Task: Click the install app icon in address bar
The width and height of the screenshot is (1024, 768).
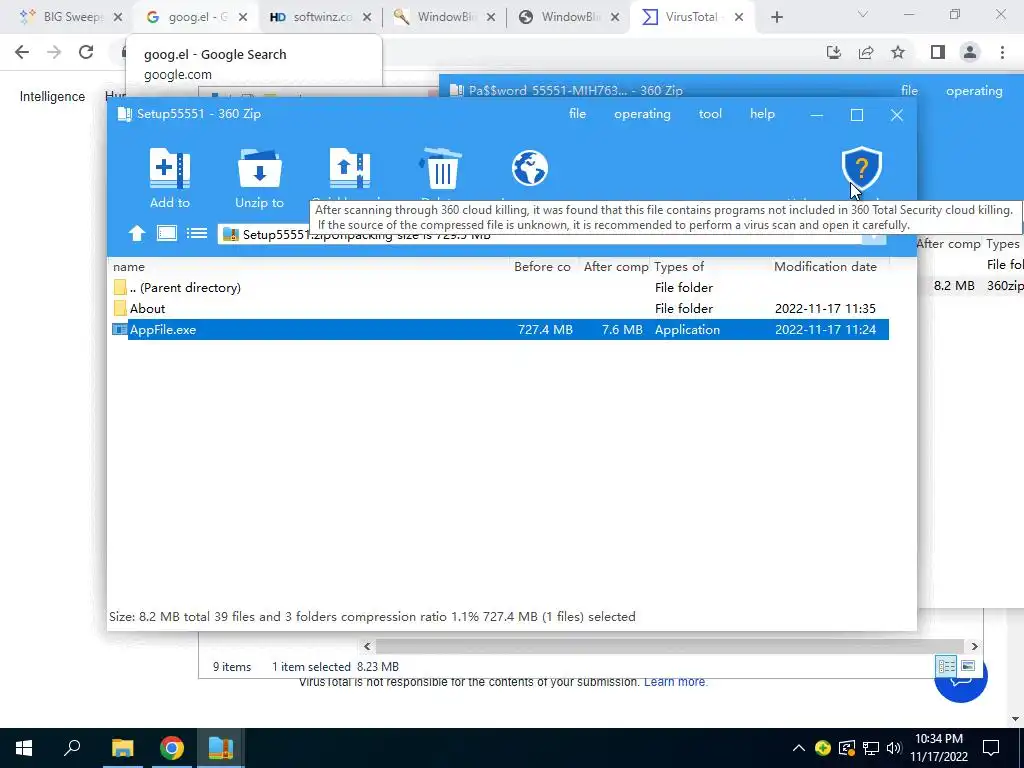Action: (x=834, y=52)
